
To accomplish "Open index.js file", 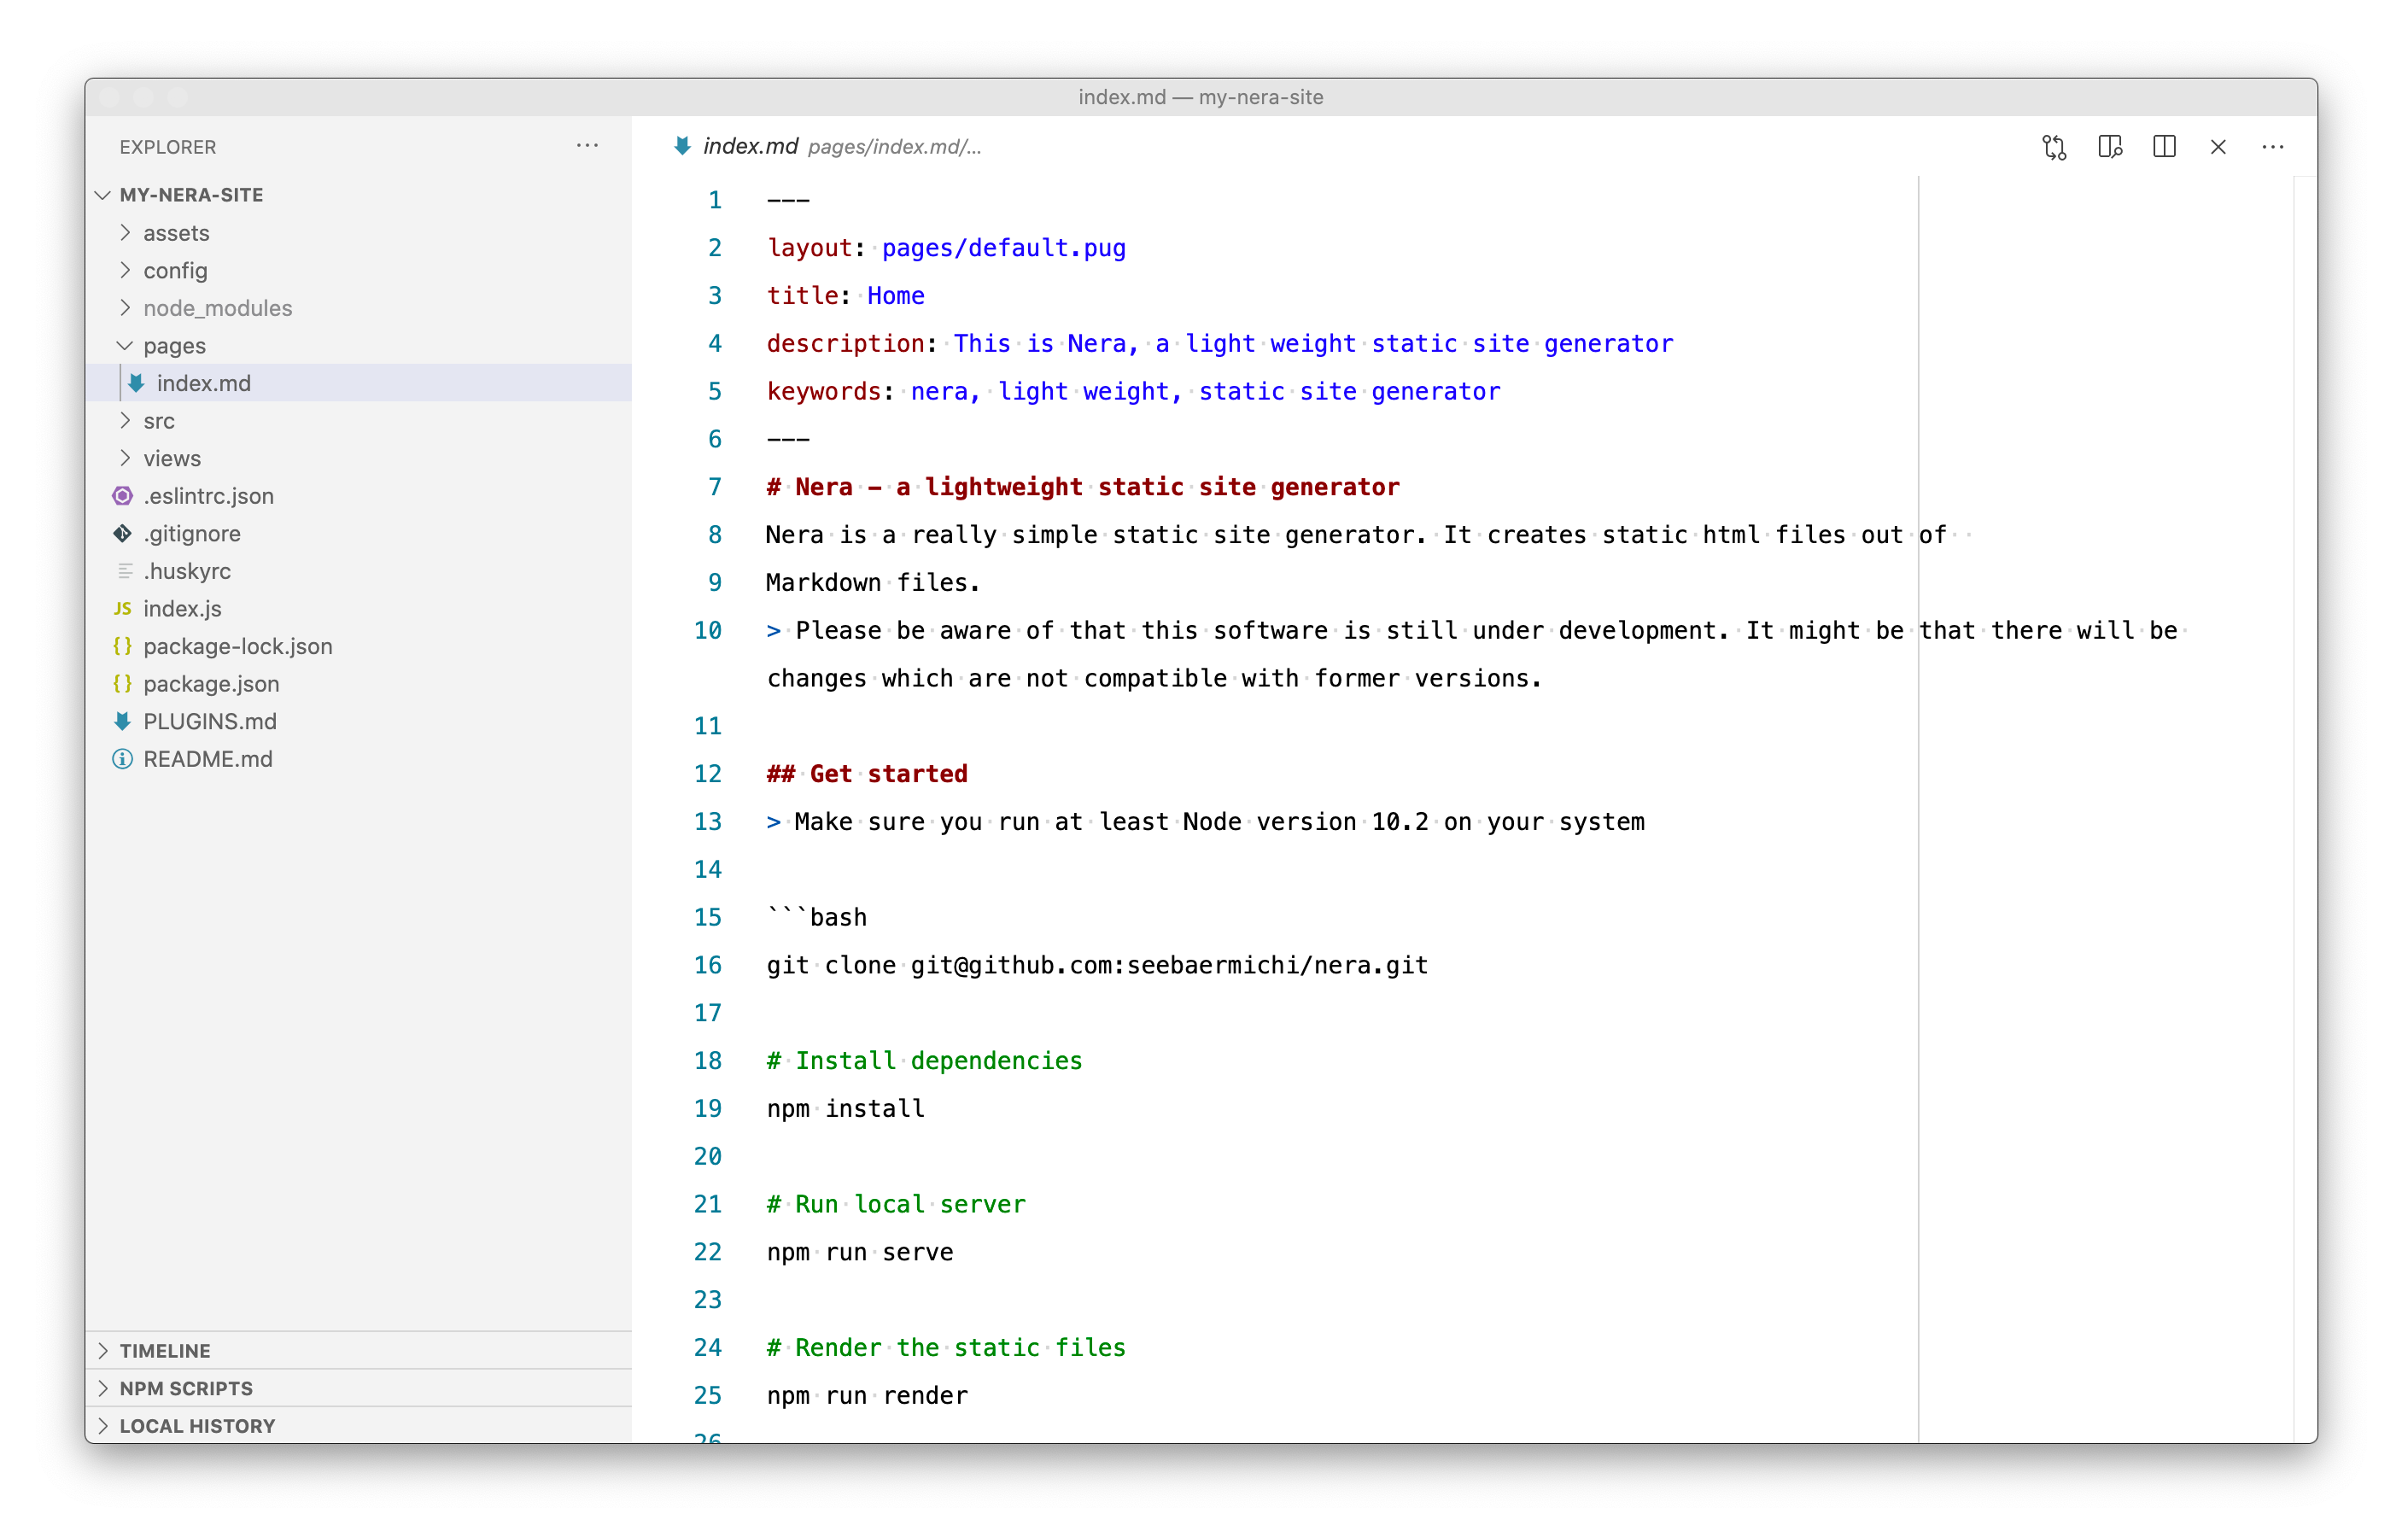I will [359, 608].
